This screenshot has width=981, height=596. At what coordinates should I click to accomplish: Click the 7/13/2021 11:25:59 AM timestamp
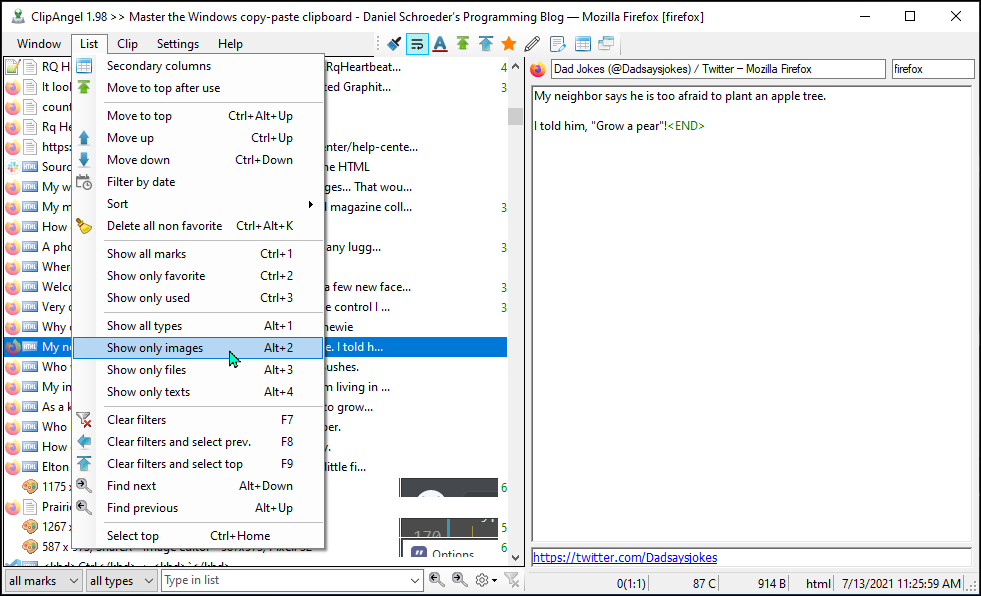click(x=901, y=583)
